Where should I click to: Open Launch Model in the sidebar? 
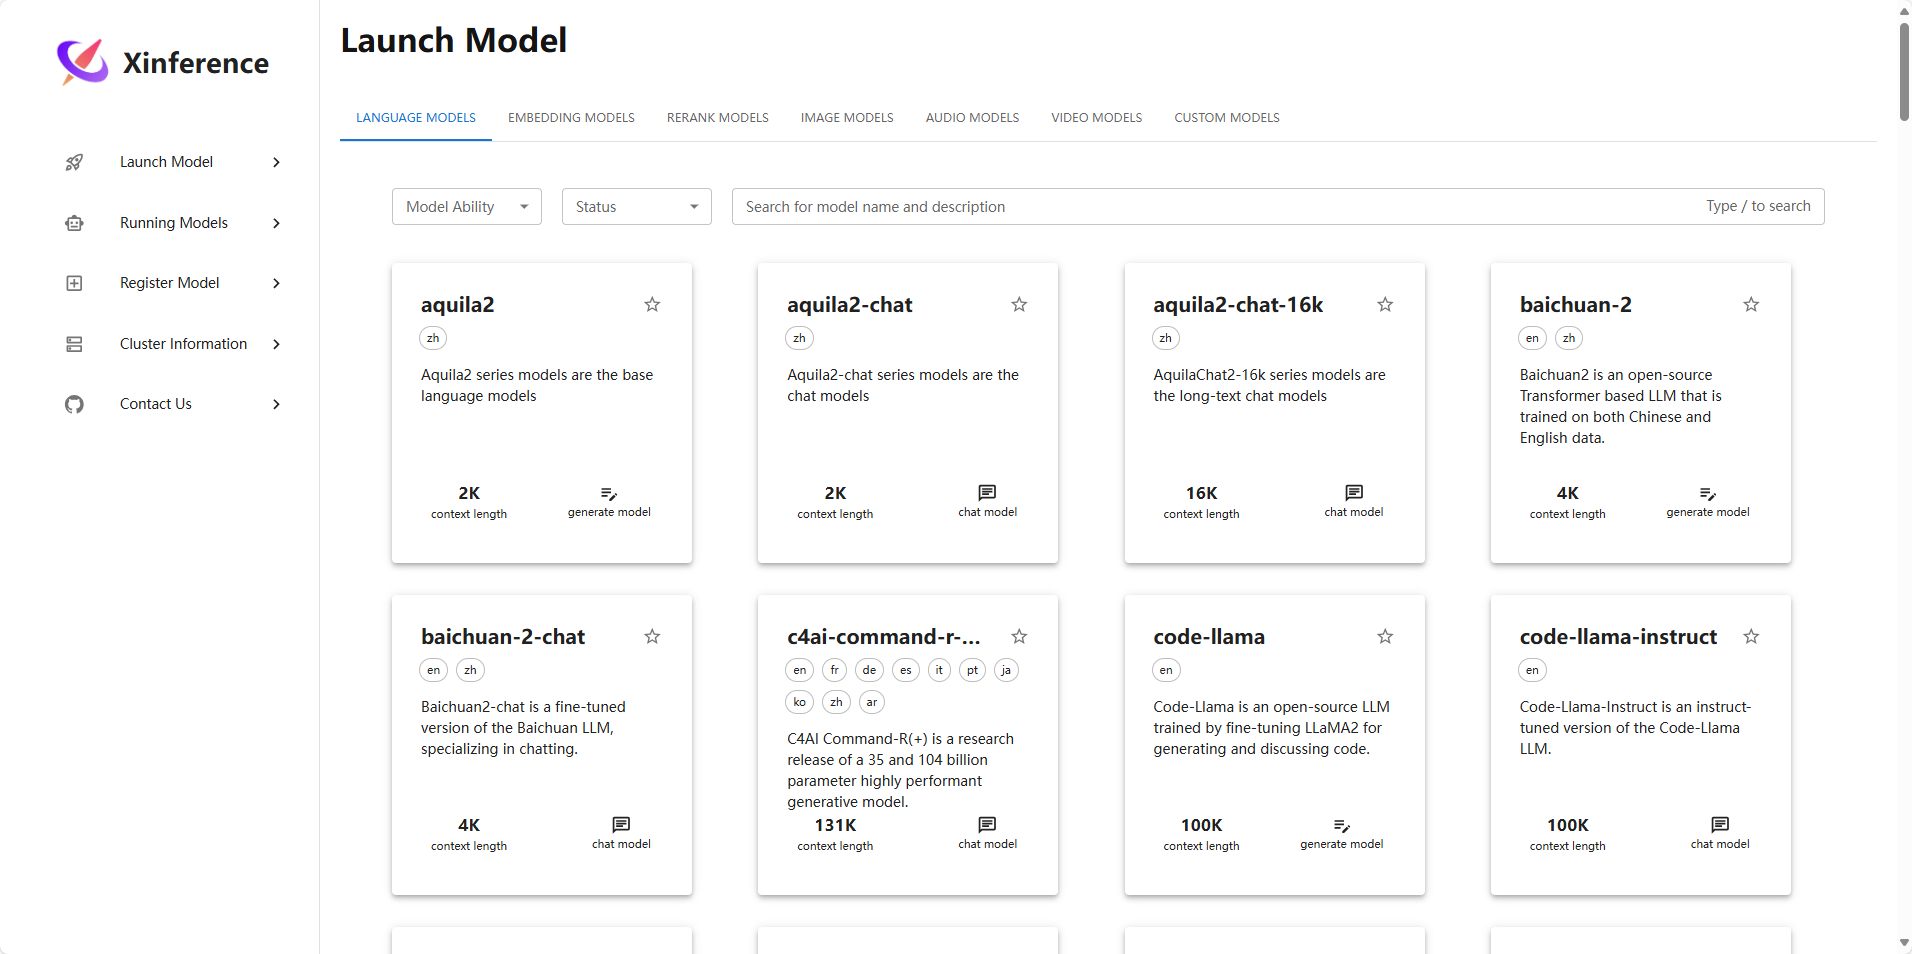[166, 162]
